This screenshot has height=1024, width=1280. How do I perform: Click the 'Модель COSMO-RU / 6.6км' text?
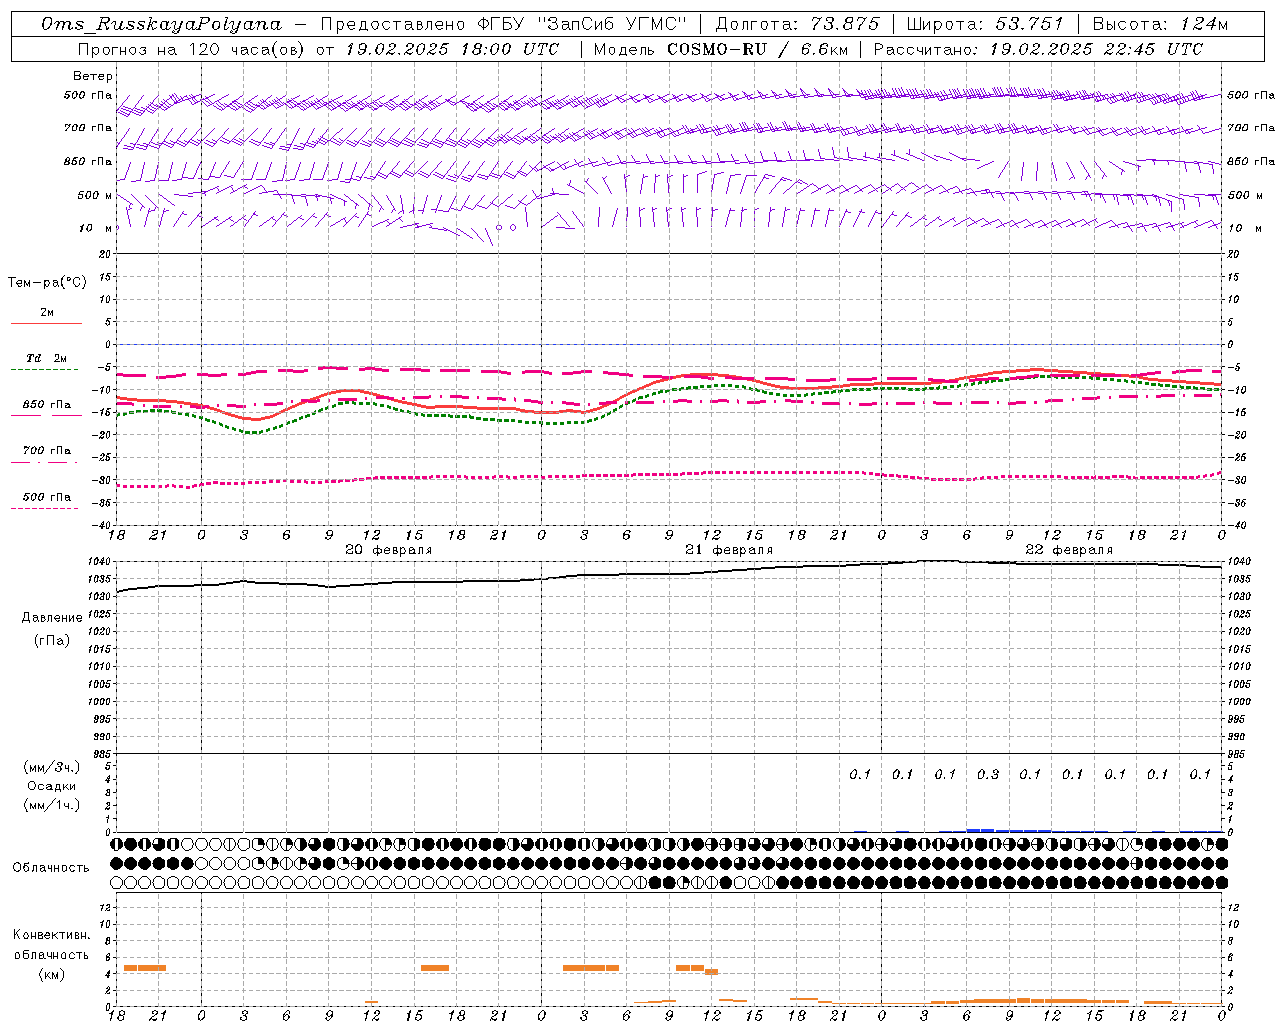720,49
